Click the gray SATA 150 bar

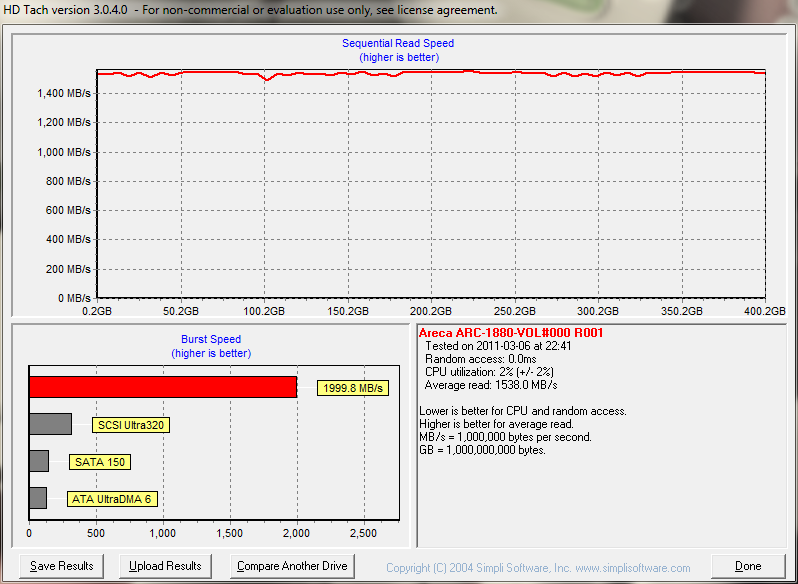point(39,461)
